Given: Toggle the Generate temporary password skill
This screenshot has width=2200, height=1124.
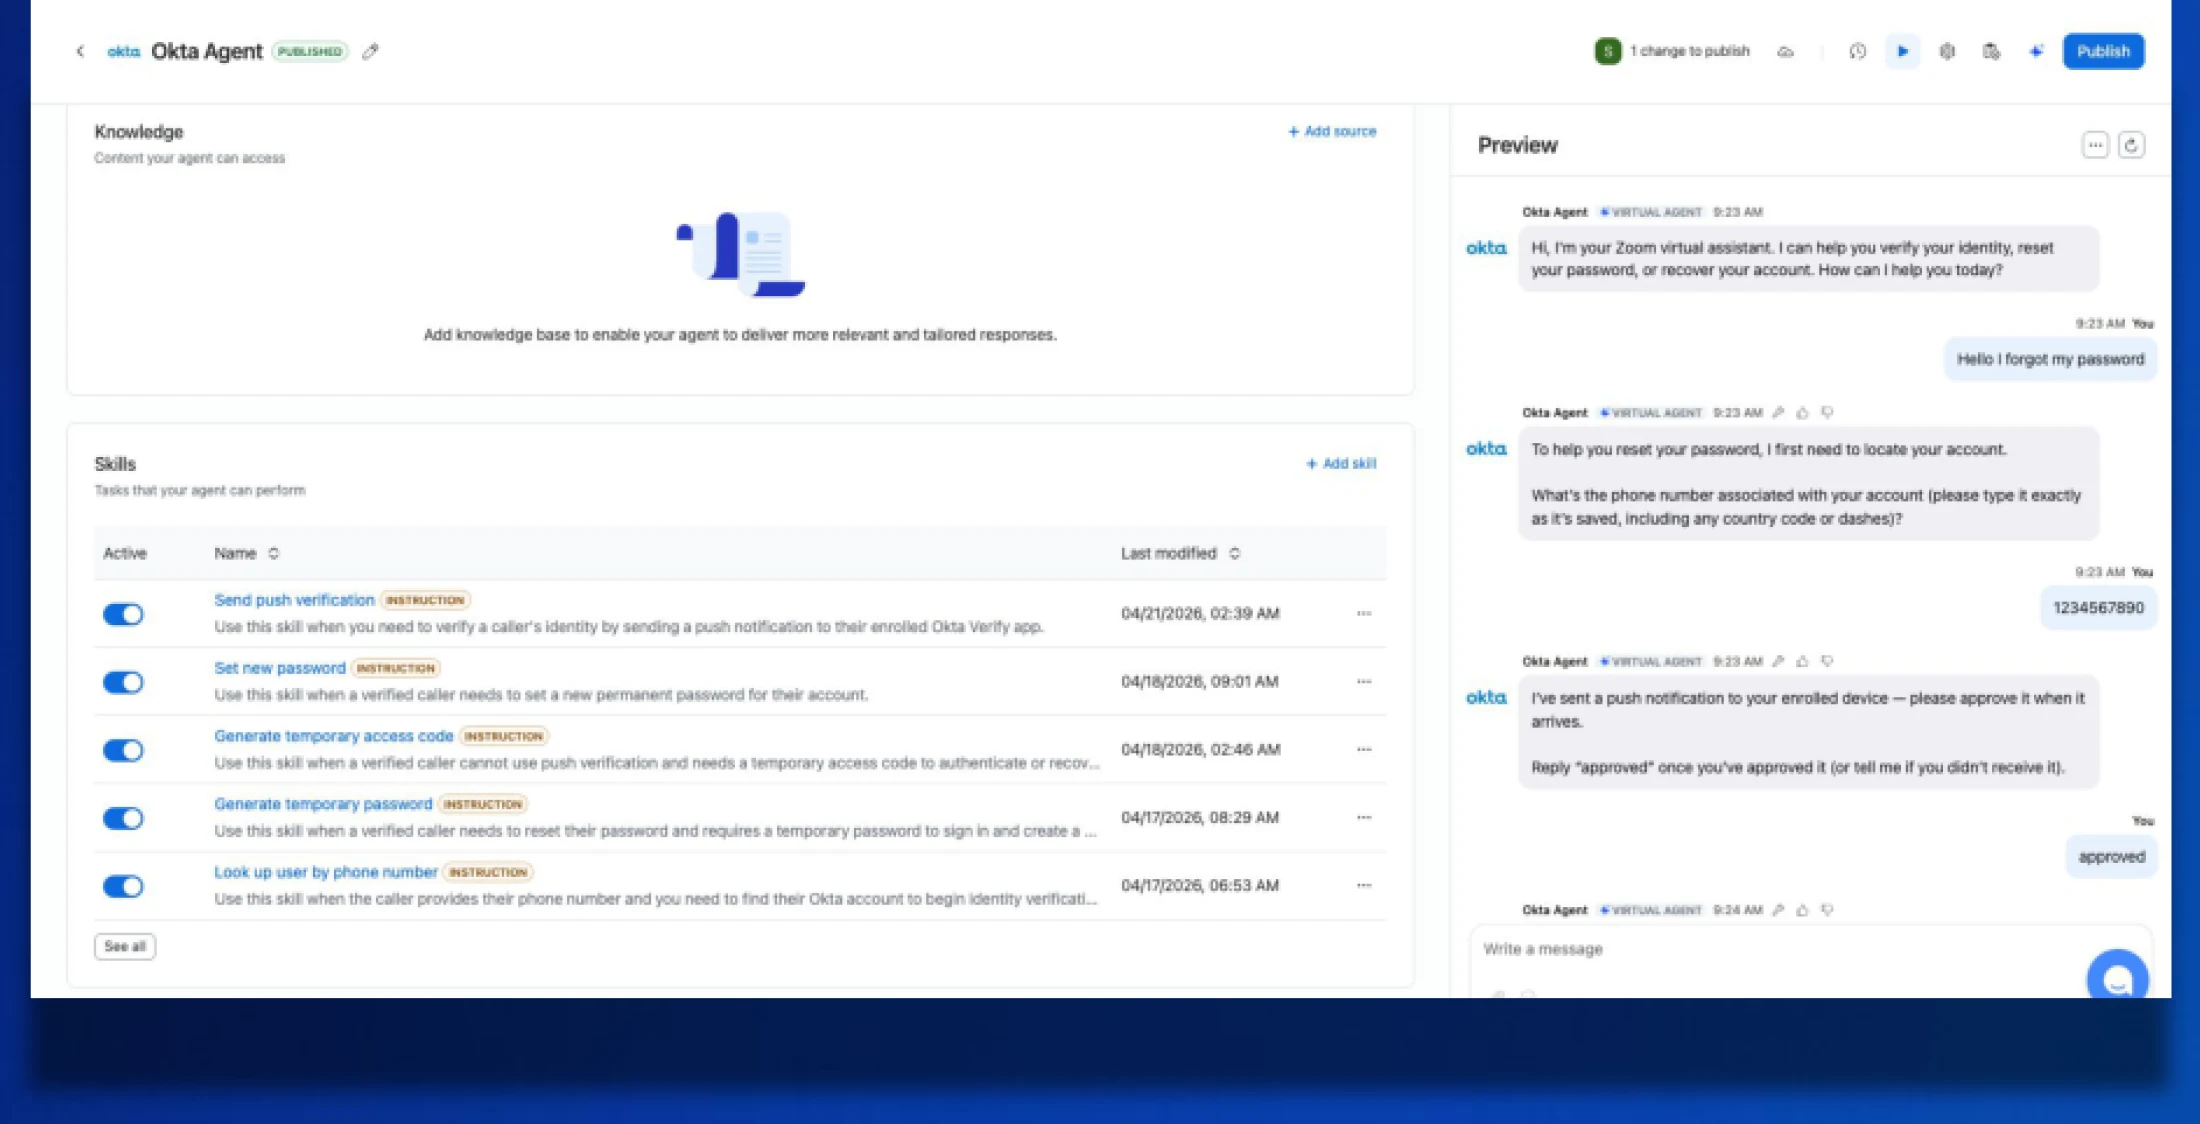Looking at the screenshot, I should [123, 818].
